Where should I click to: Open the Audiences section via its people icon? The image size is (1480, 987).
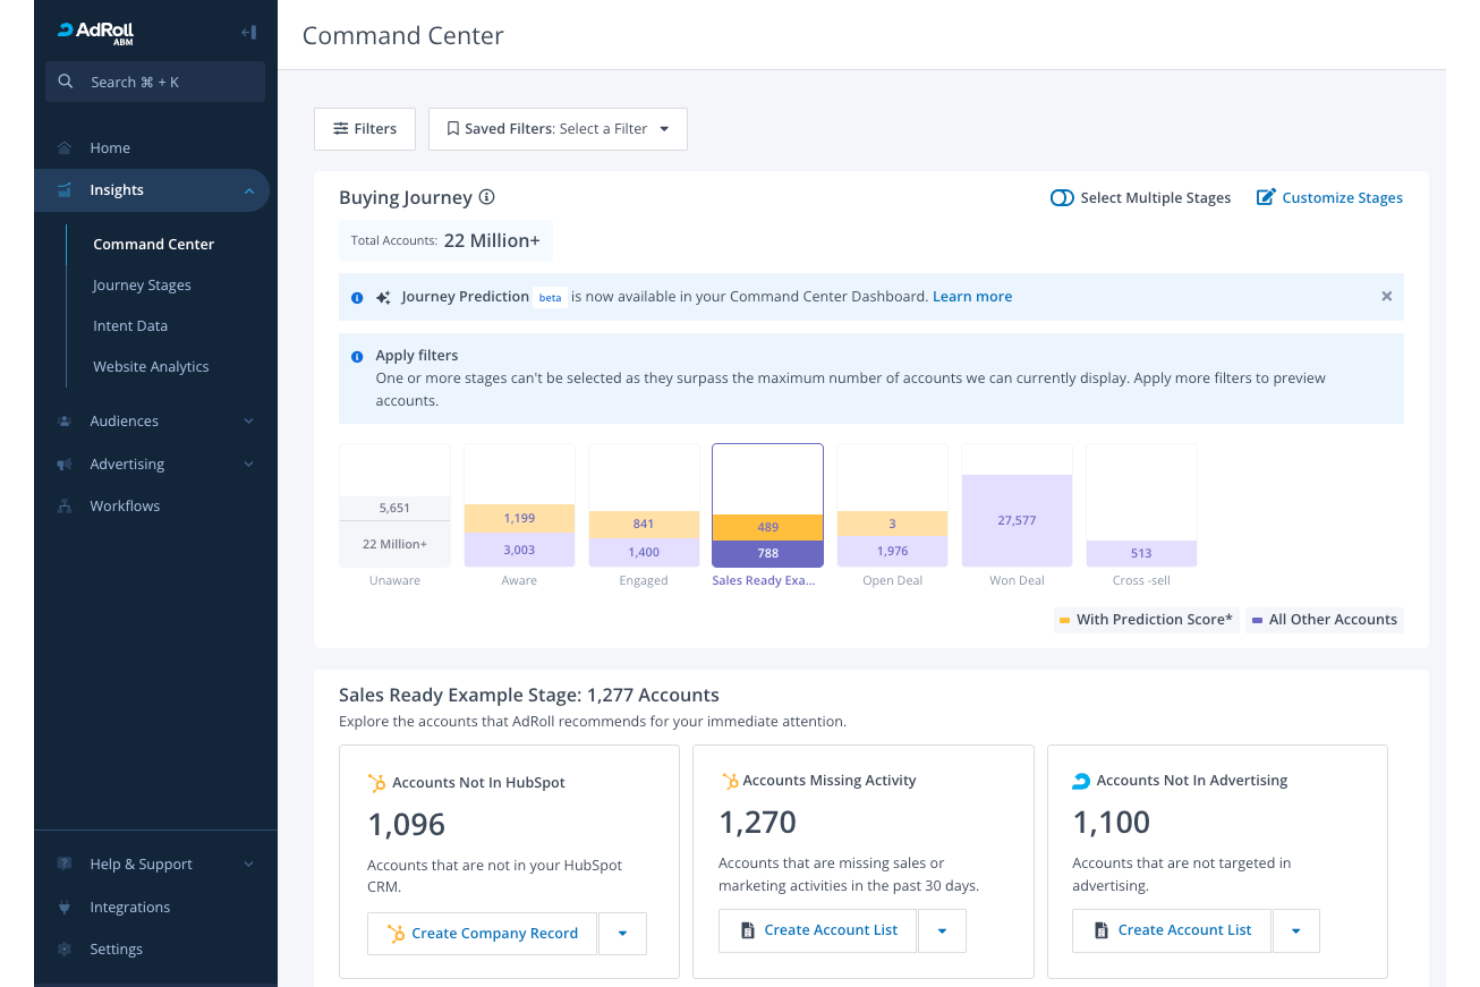click(64, 421)
